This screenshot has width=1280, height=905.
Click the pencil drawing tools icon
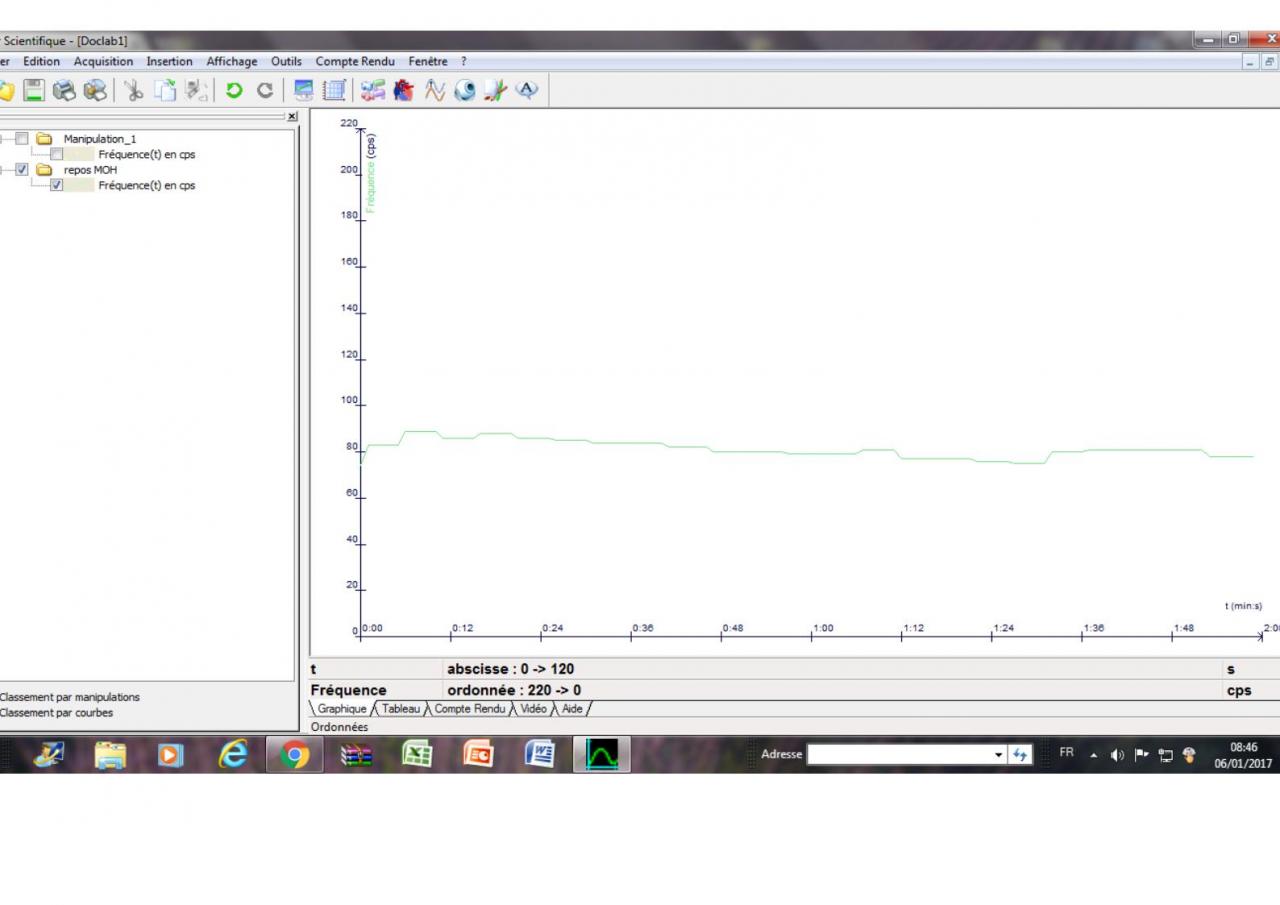[x=496, y=91]
